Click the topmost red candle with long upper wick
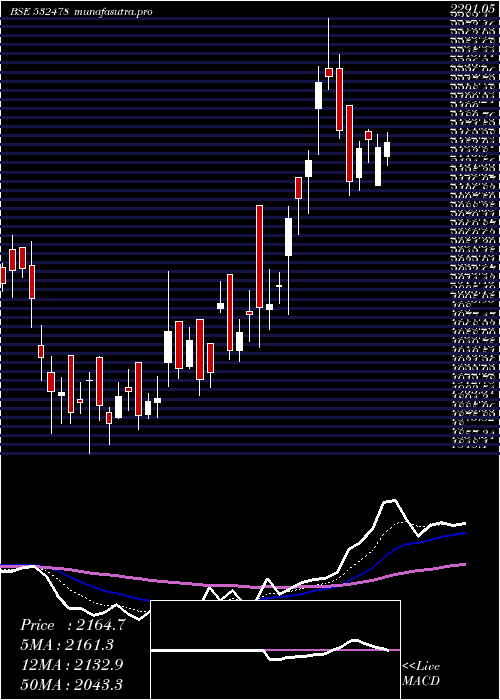 click(x=329, y=72)
